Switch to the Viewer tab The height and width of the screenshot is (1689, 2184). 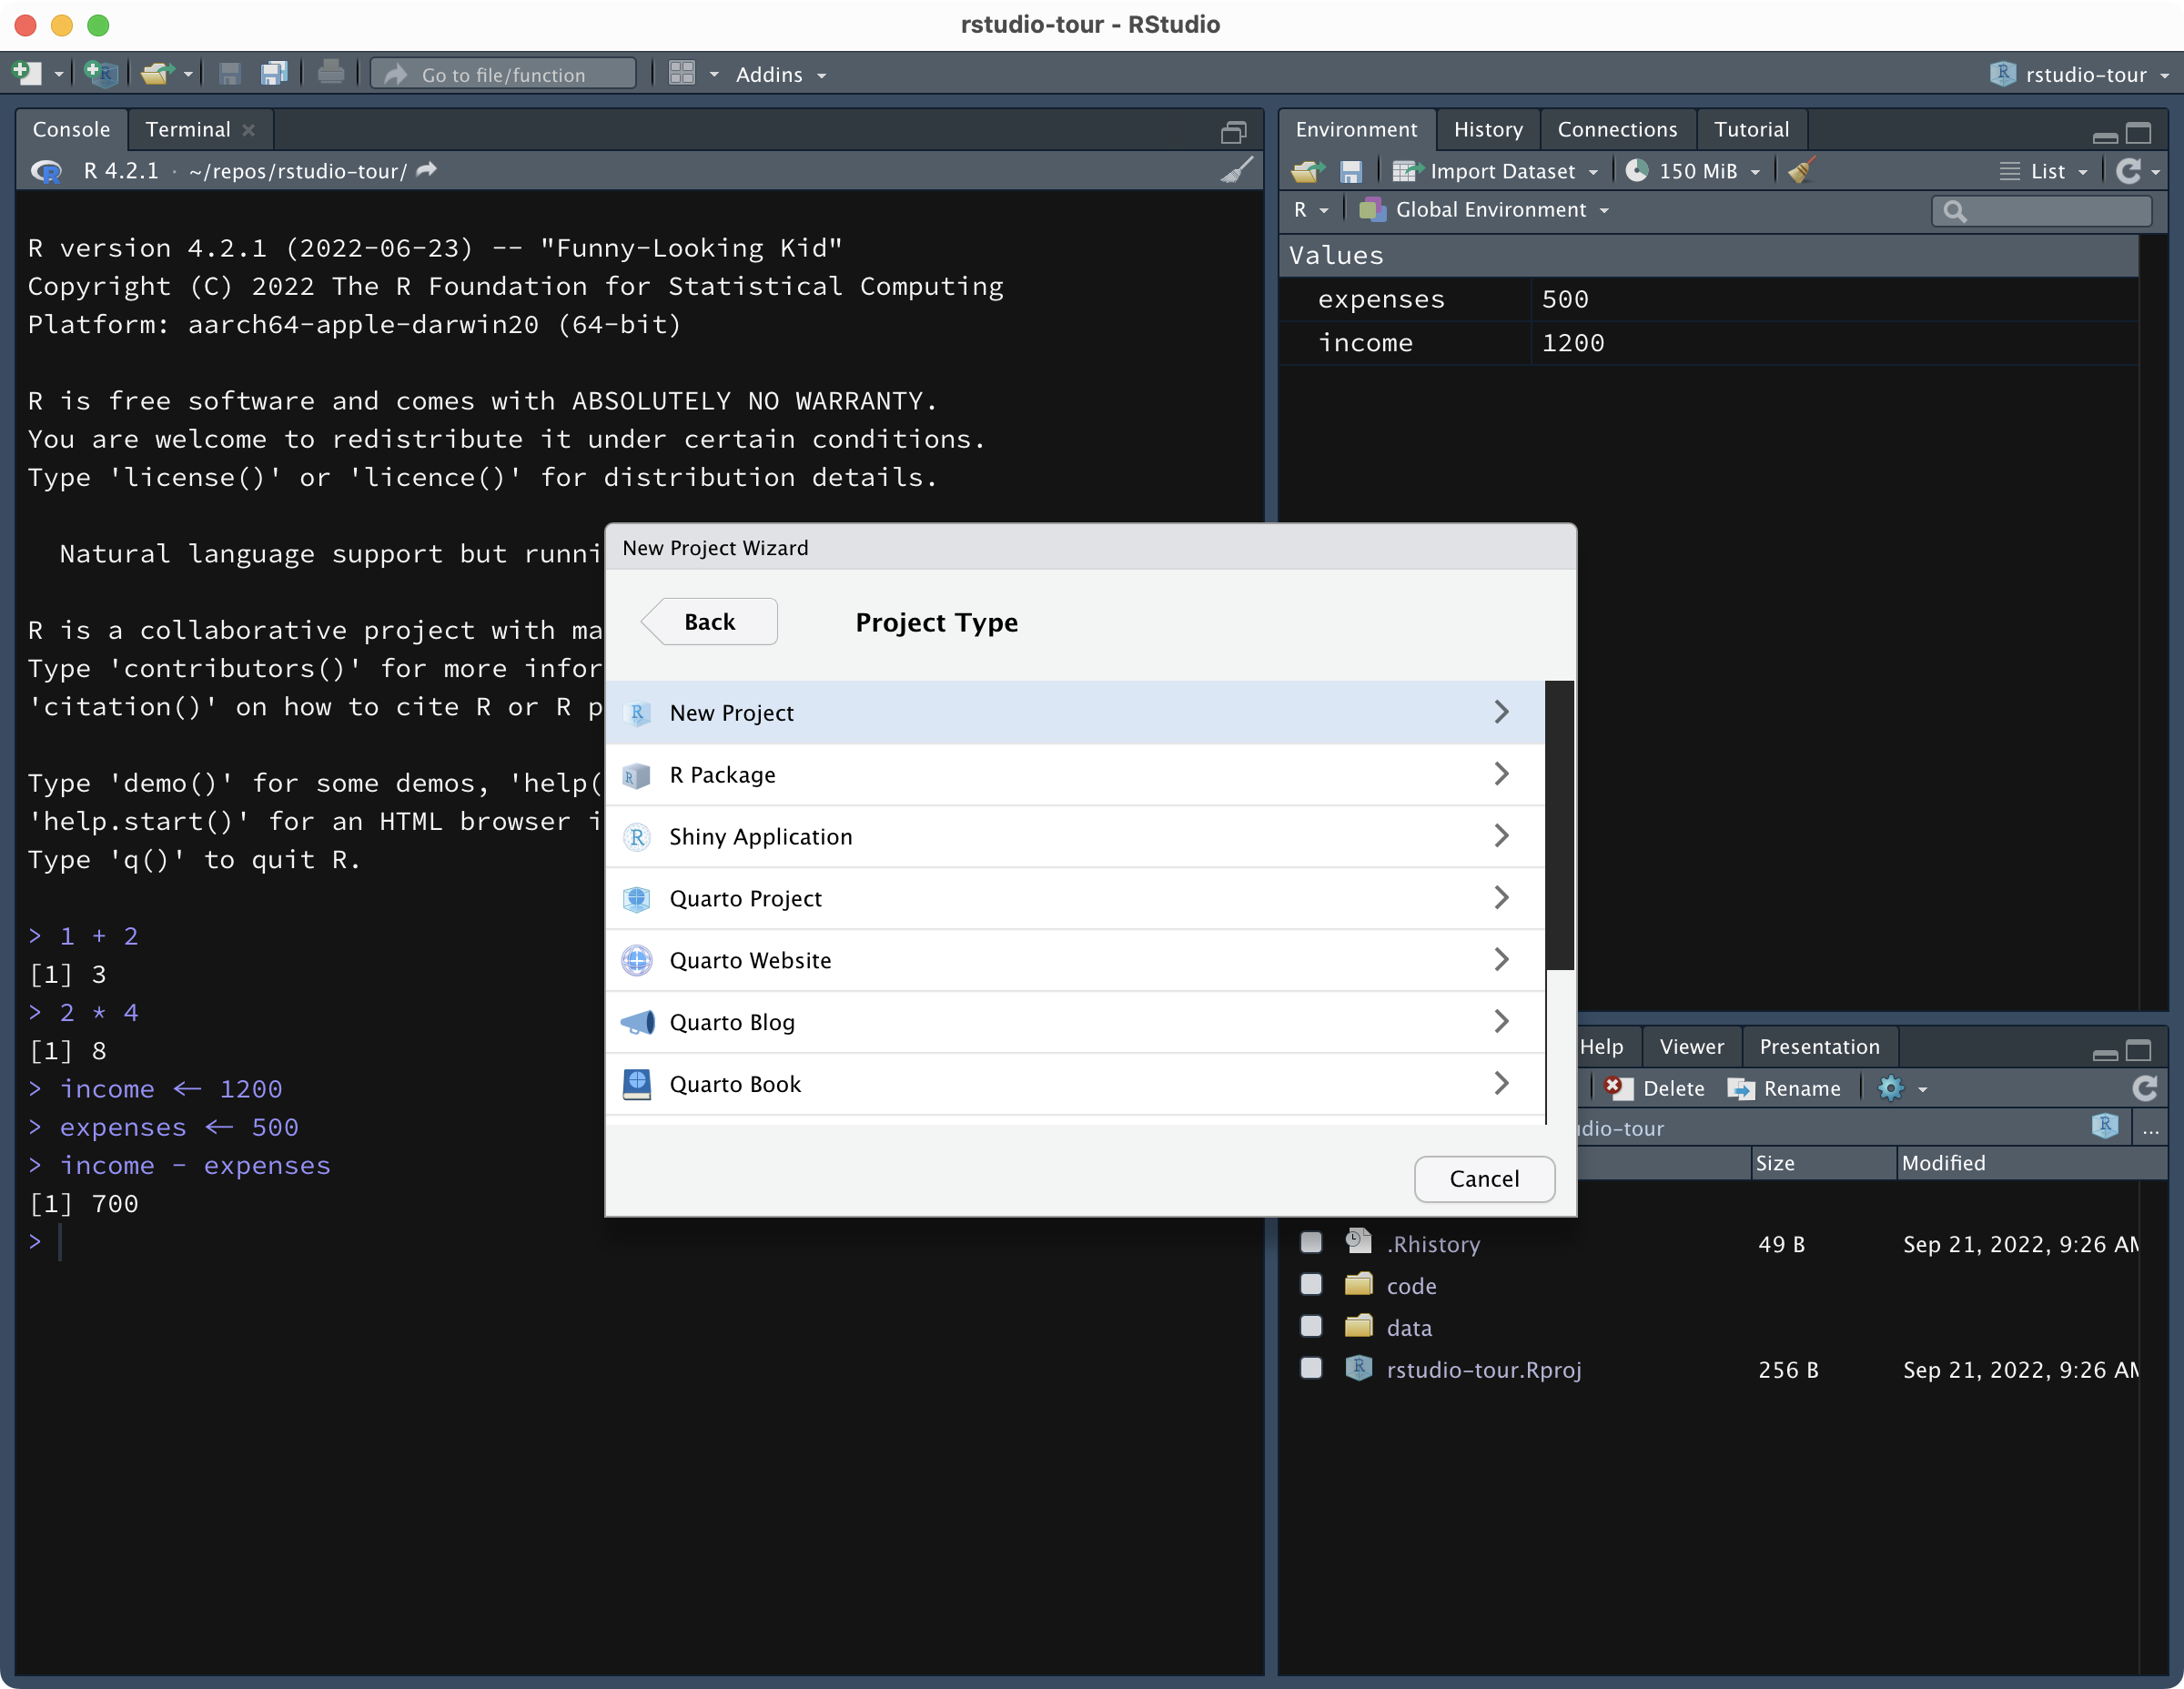1691,1046
